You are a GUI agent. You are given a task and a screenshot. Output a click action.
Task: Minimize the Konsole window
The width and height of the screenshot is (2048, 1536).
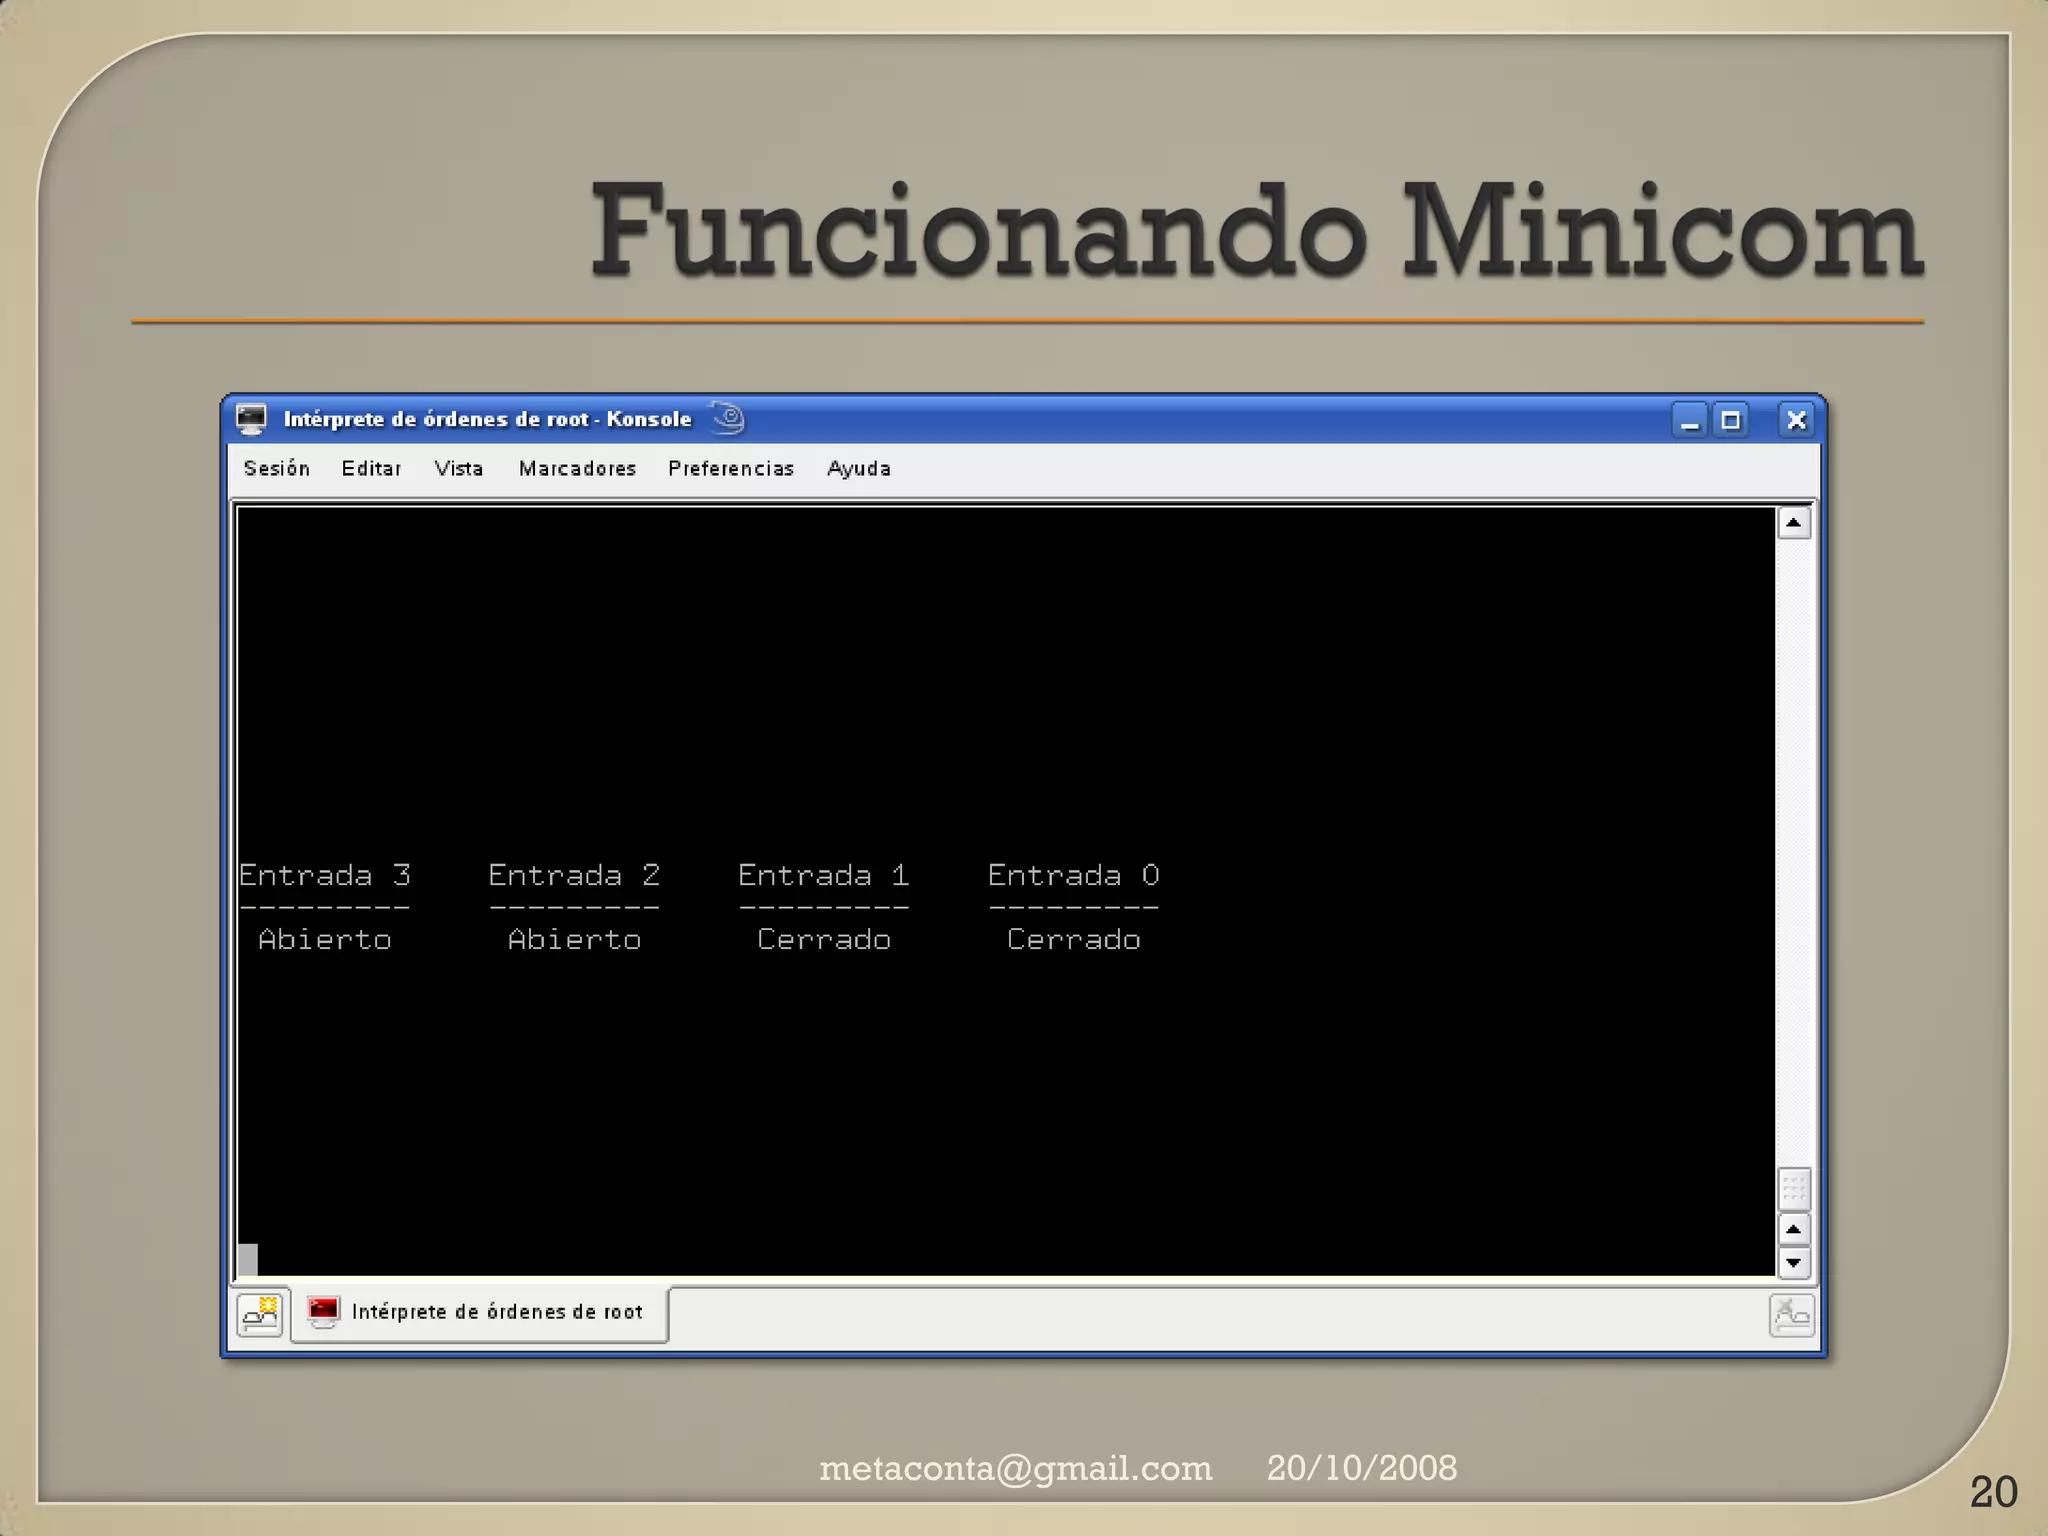tap(1690, 420)
